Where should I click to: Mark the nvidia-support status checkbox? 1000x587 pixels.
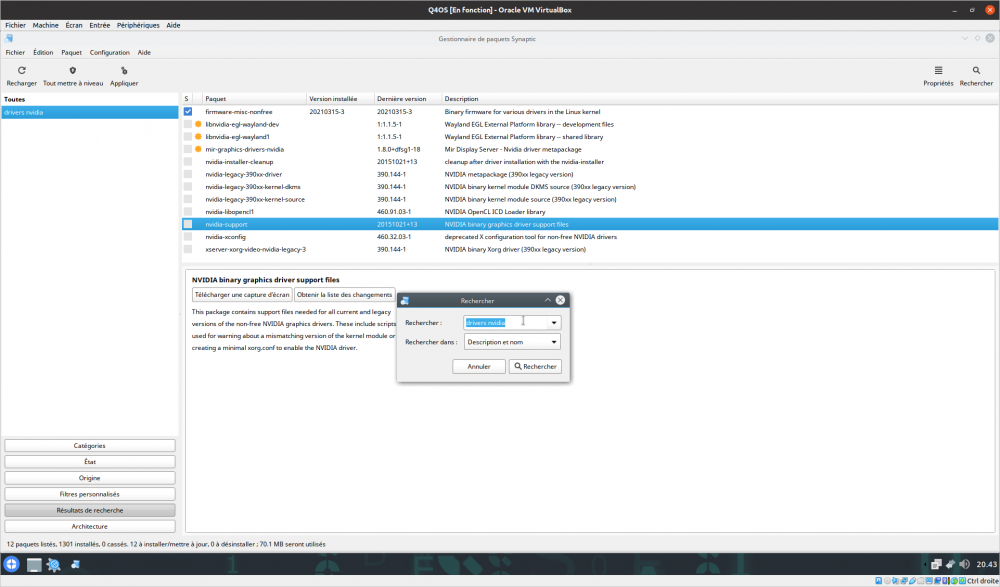188,224
